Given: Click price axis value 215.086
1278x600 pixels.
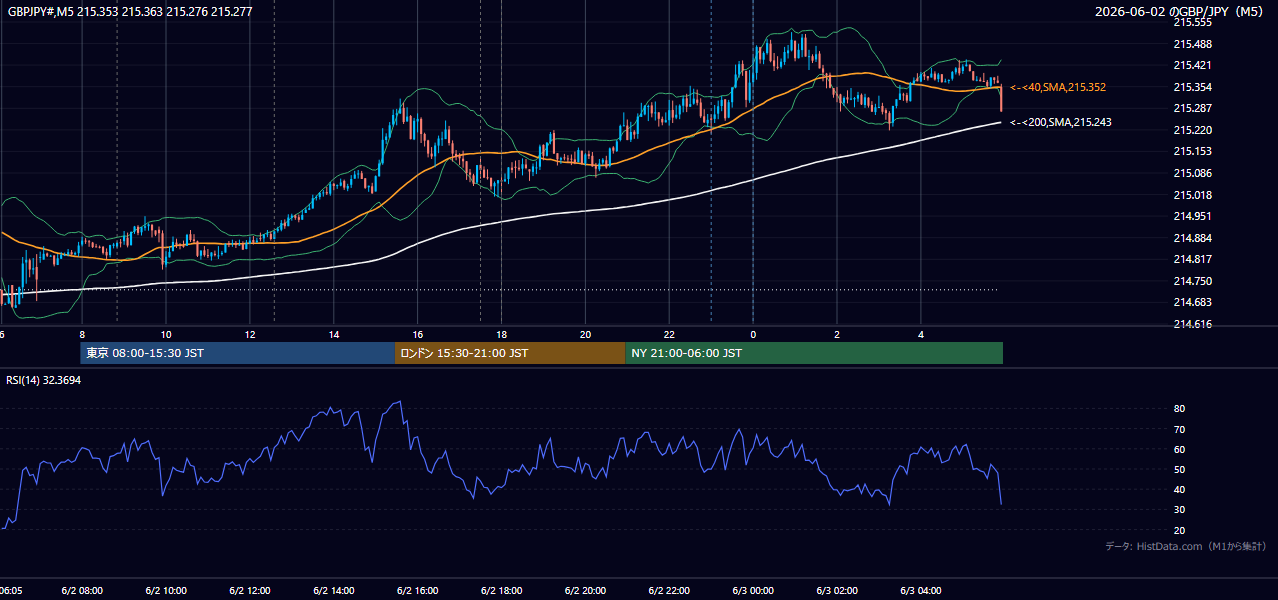Looking at the screenshot, I should click(1192, 173).
